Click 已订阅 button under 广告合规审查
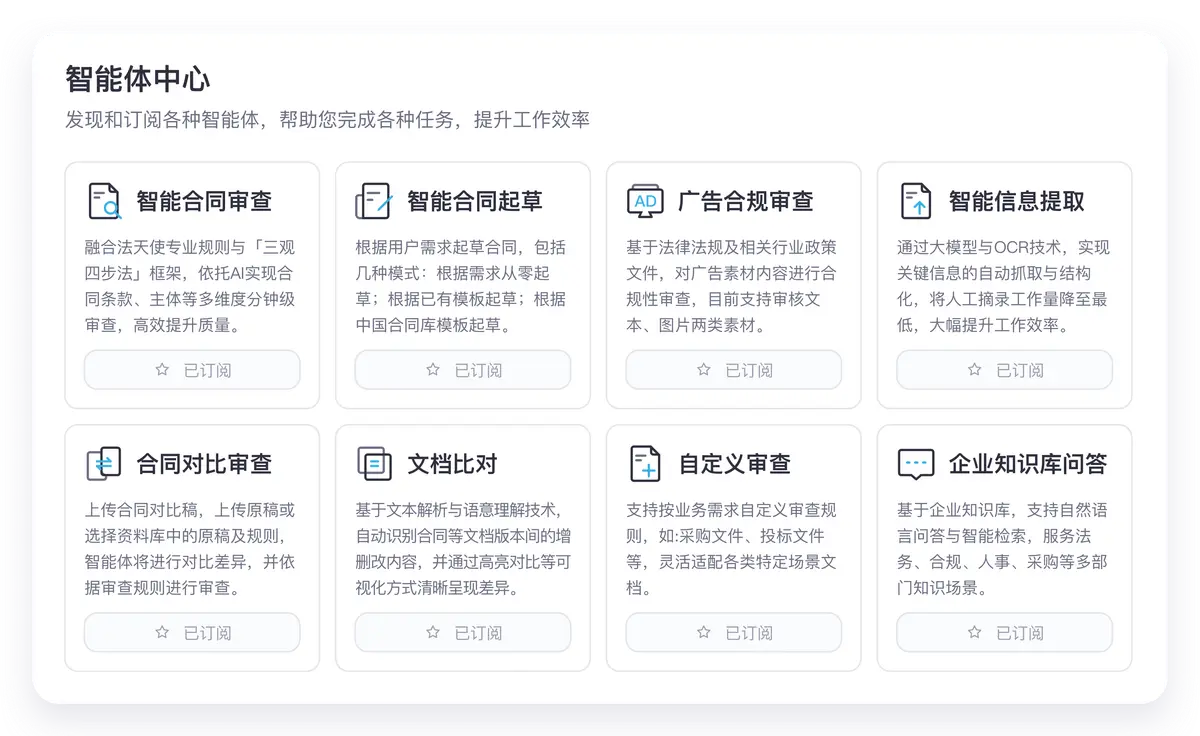 pyautogui.click(x=734, y=370)
